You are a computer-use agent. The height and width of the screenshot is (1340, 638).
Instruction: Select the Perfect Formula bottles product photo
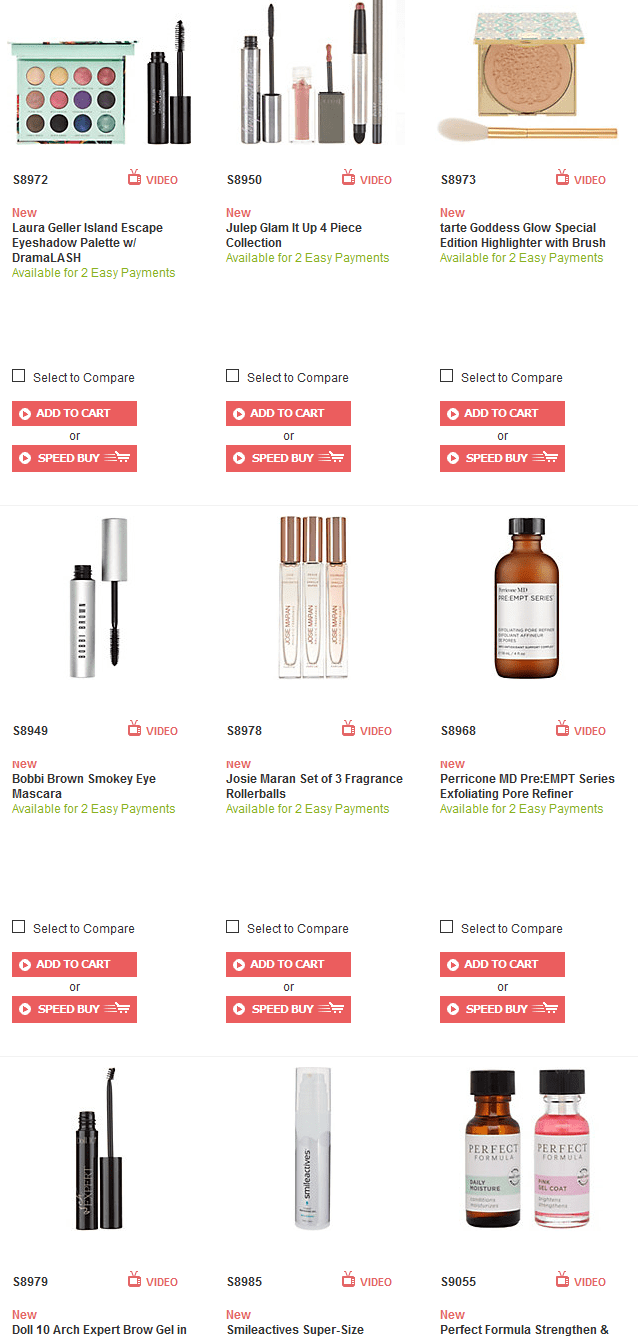(x=527, y=1149)
